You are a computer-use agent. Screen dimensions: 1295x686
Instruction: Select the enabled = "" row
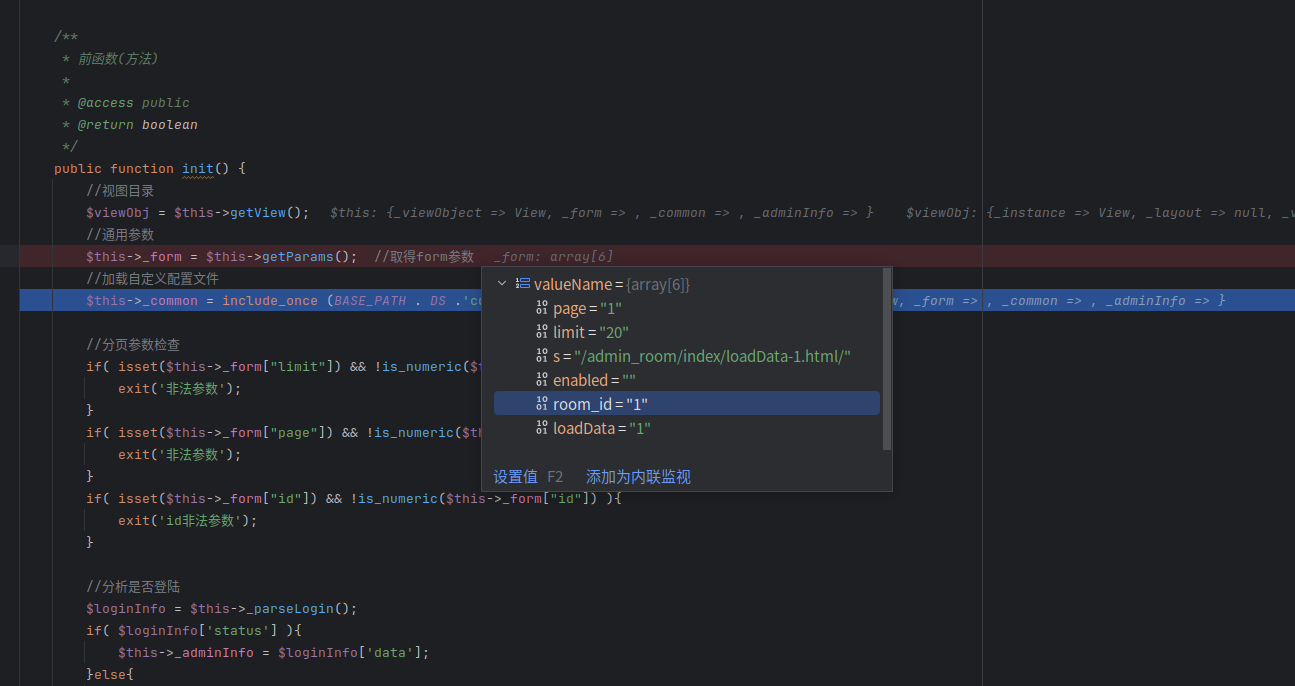687,380
